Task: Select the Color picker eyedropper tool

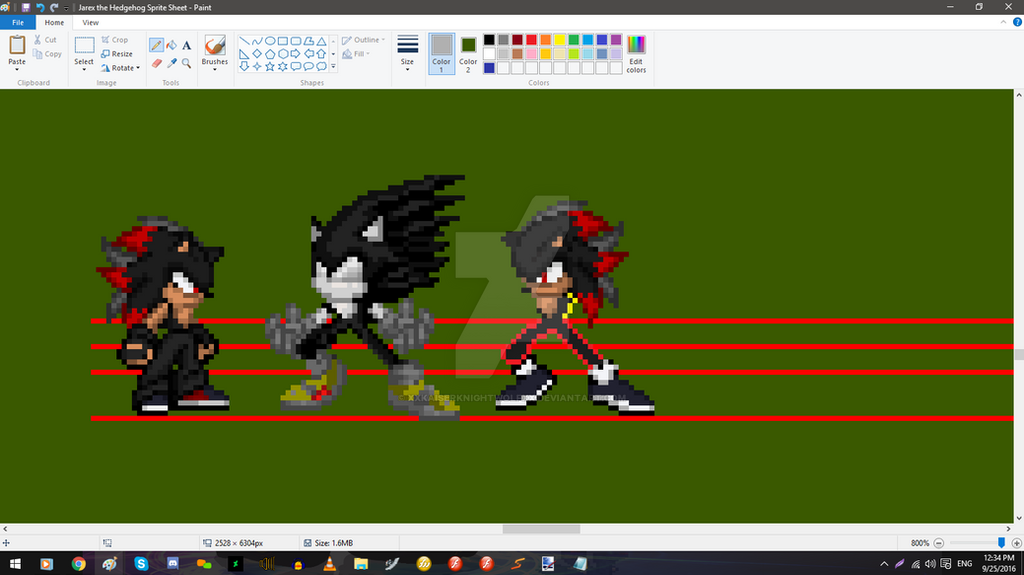Action: coord(172,63)
